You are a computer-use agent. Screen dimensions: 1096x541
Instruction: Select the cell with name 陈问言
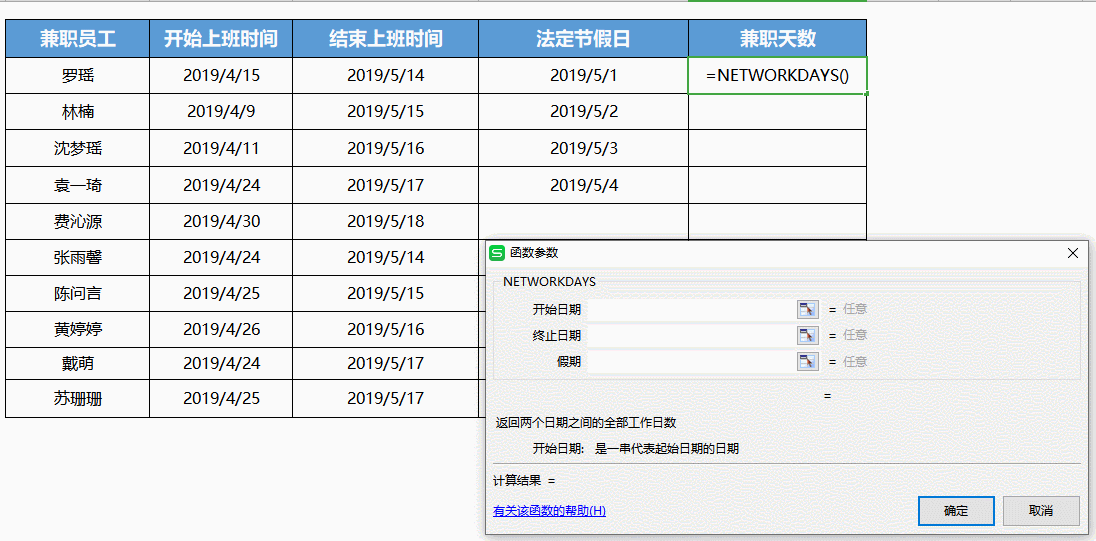[x=78, y=294]
